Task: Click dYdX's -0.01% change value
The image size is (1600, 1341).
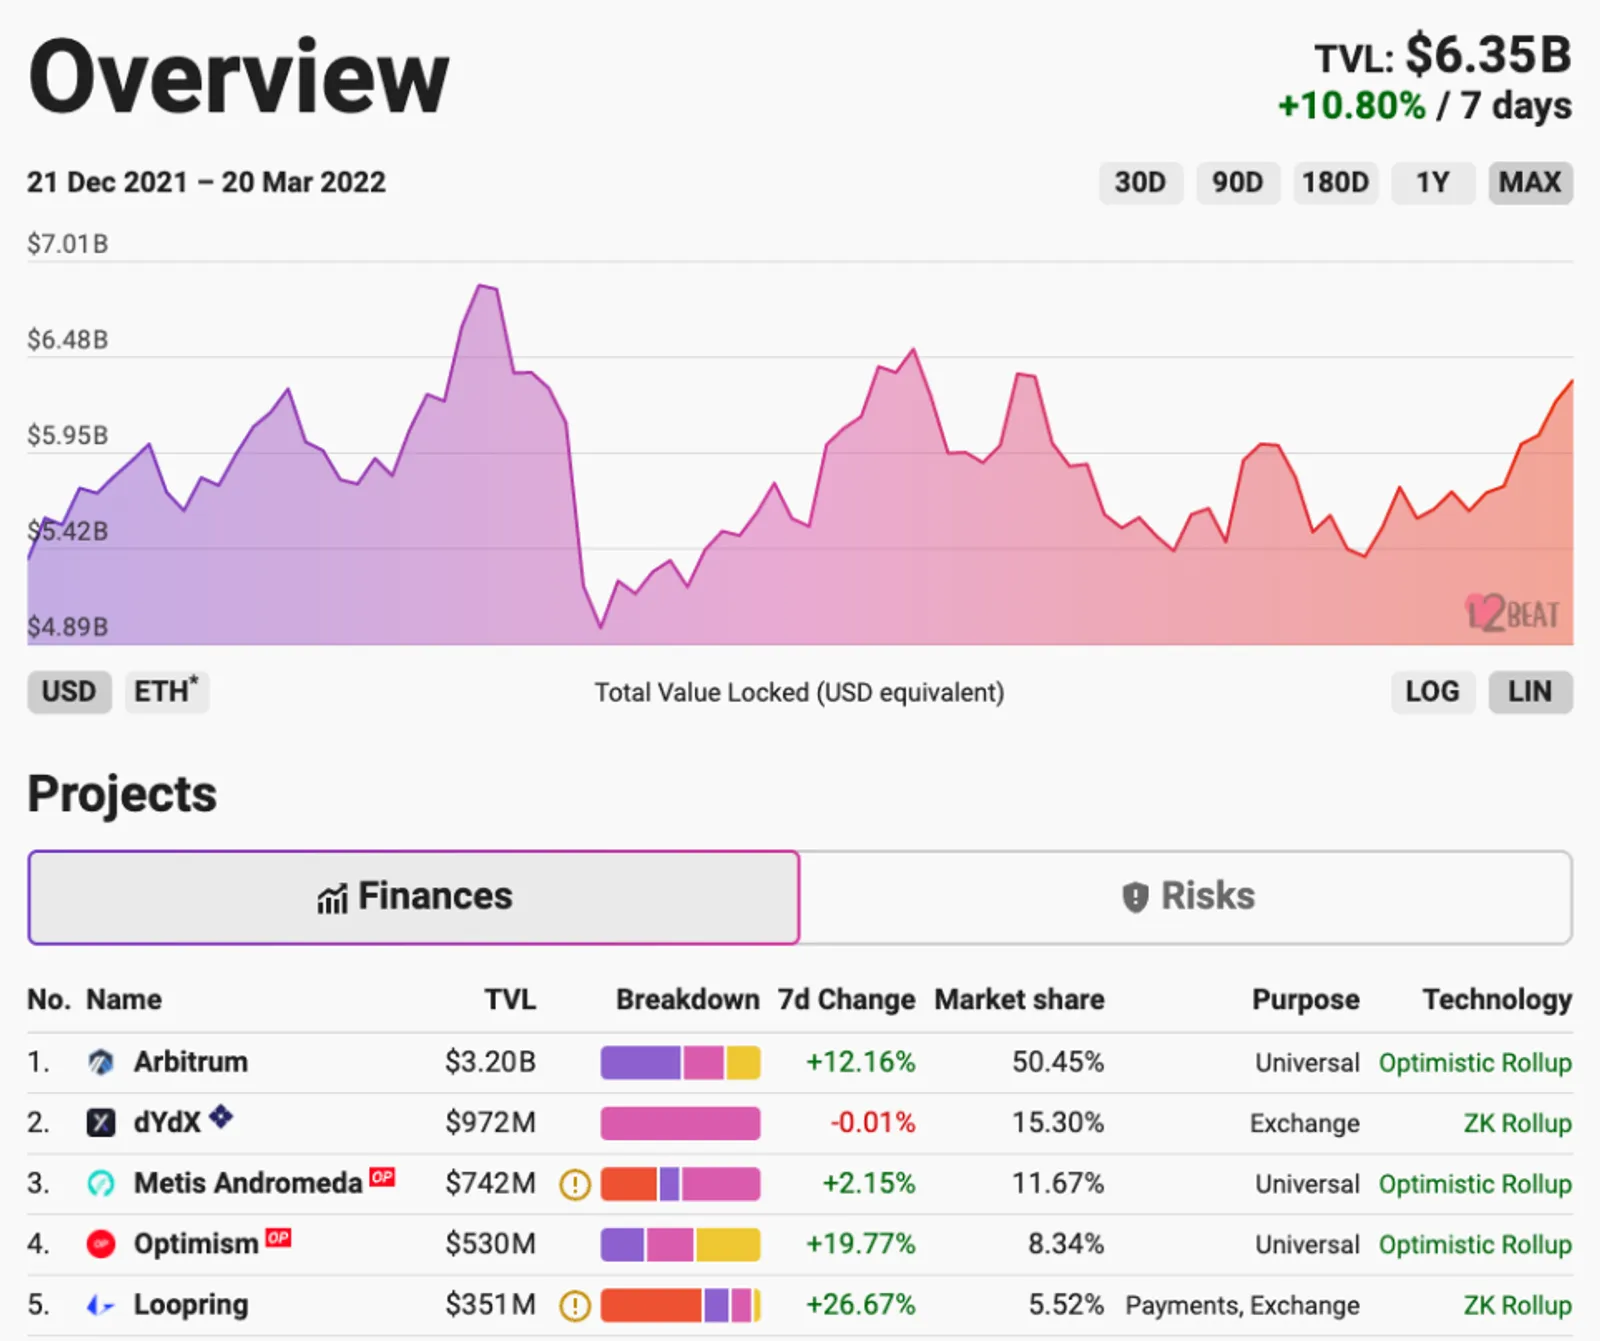Action: 873,1123
